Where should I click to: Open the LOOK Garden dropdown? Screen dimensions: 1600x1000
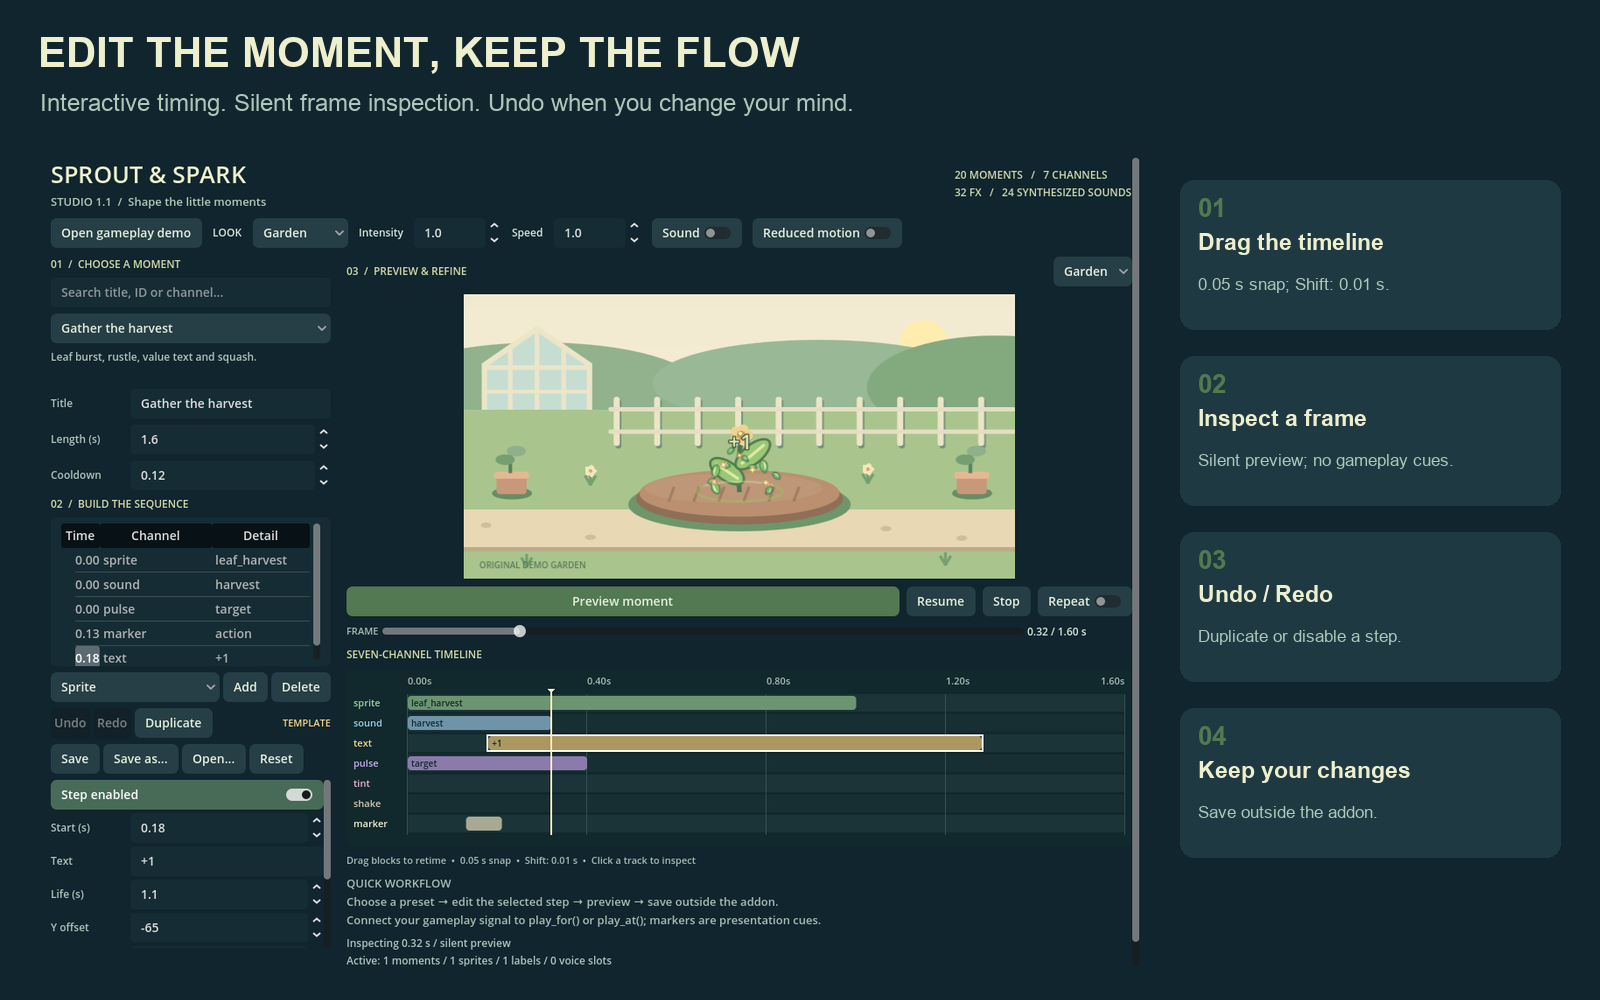[x=300, y=233]
